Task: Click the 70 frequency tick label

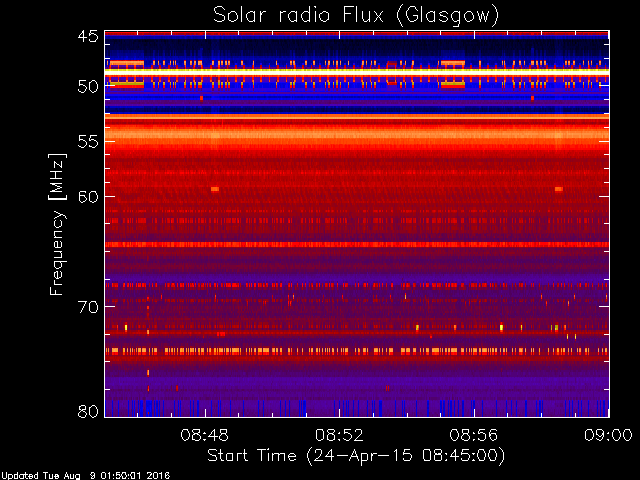Action: click(x=88, y=307)
